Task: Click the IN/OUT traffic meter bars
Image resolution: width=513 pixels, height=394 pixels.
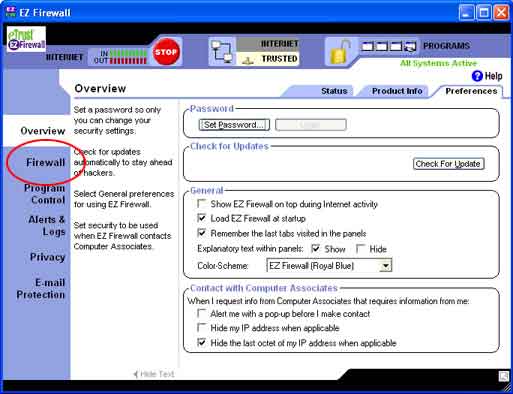Action: coord(128,57)
